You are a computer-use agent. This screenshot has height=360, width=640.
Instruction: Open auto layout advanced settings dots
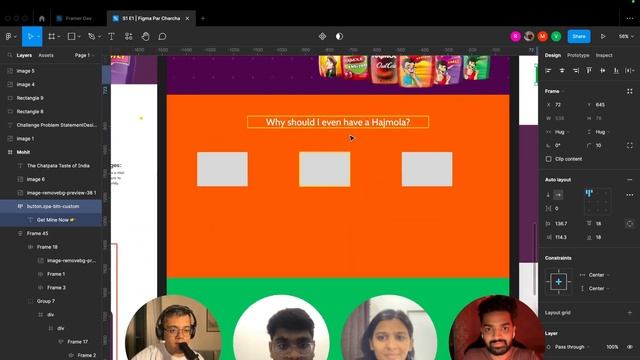tap(630, 195)
